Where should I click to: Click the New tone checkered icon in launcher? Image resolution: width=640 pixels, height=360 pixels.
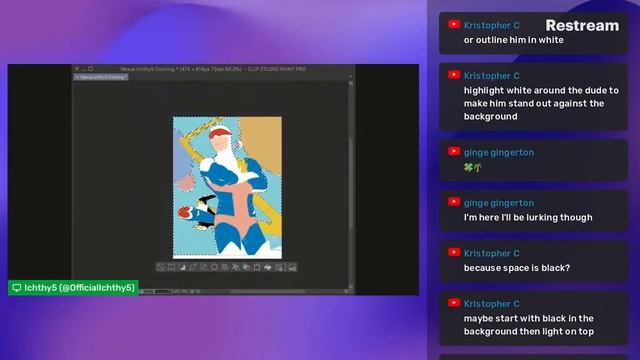point(279,267)
